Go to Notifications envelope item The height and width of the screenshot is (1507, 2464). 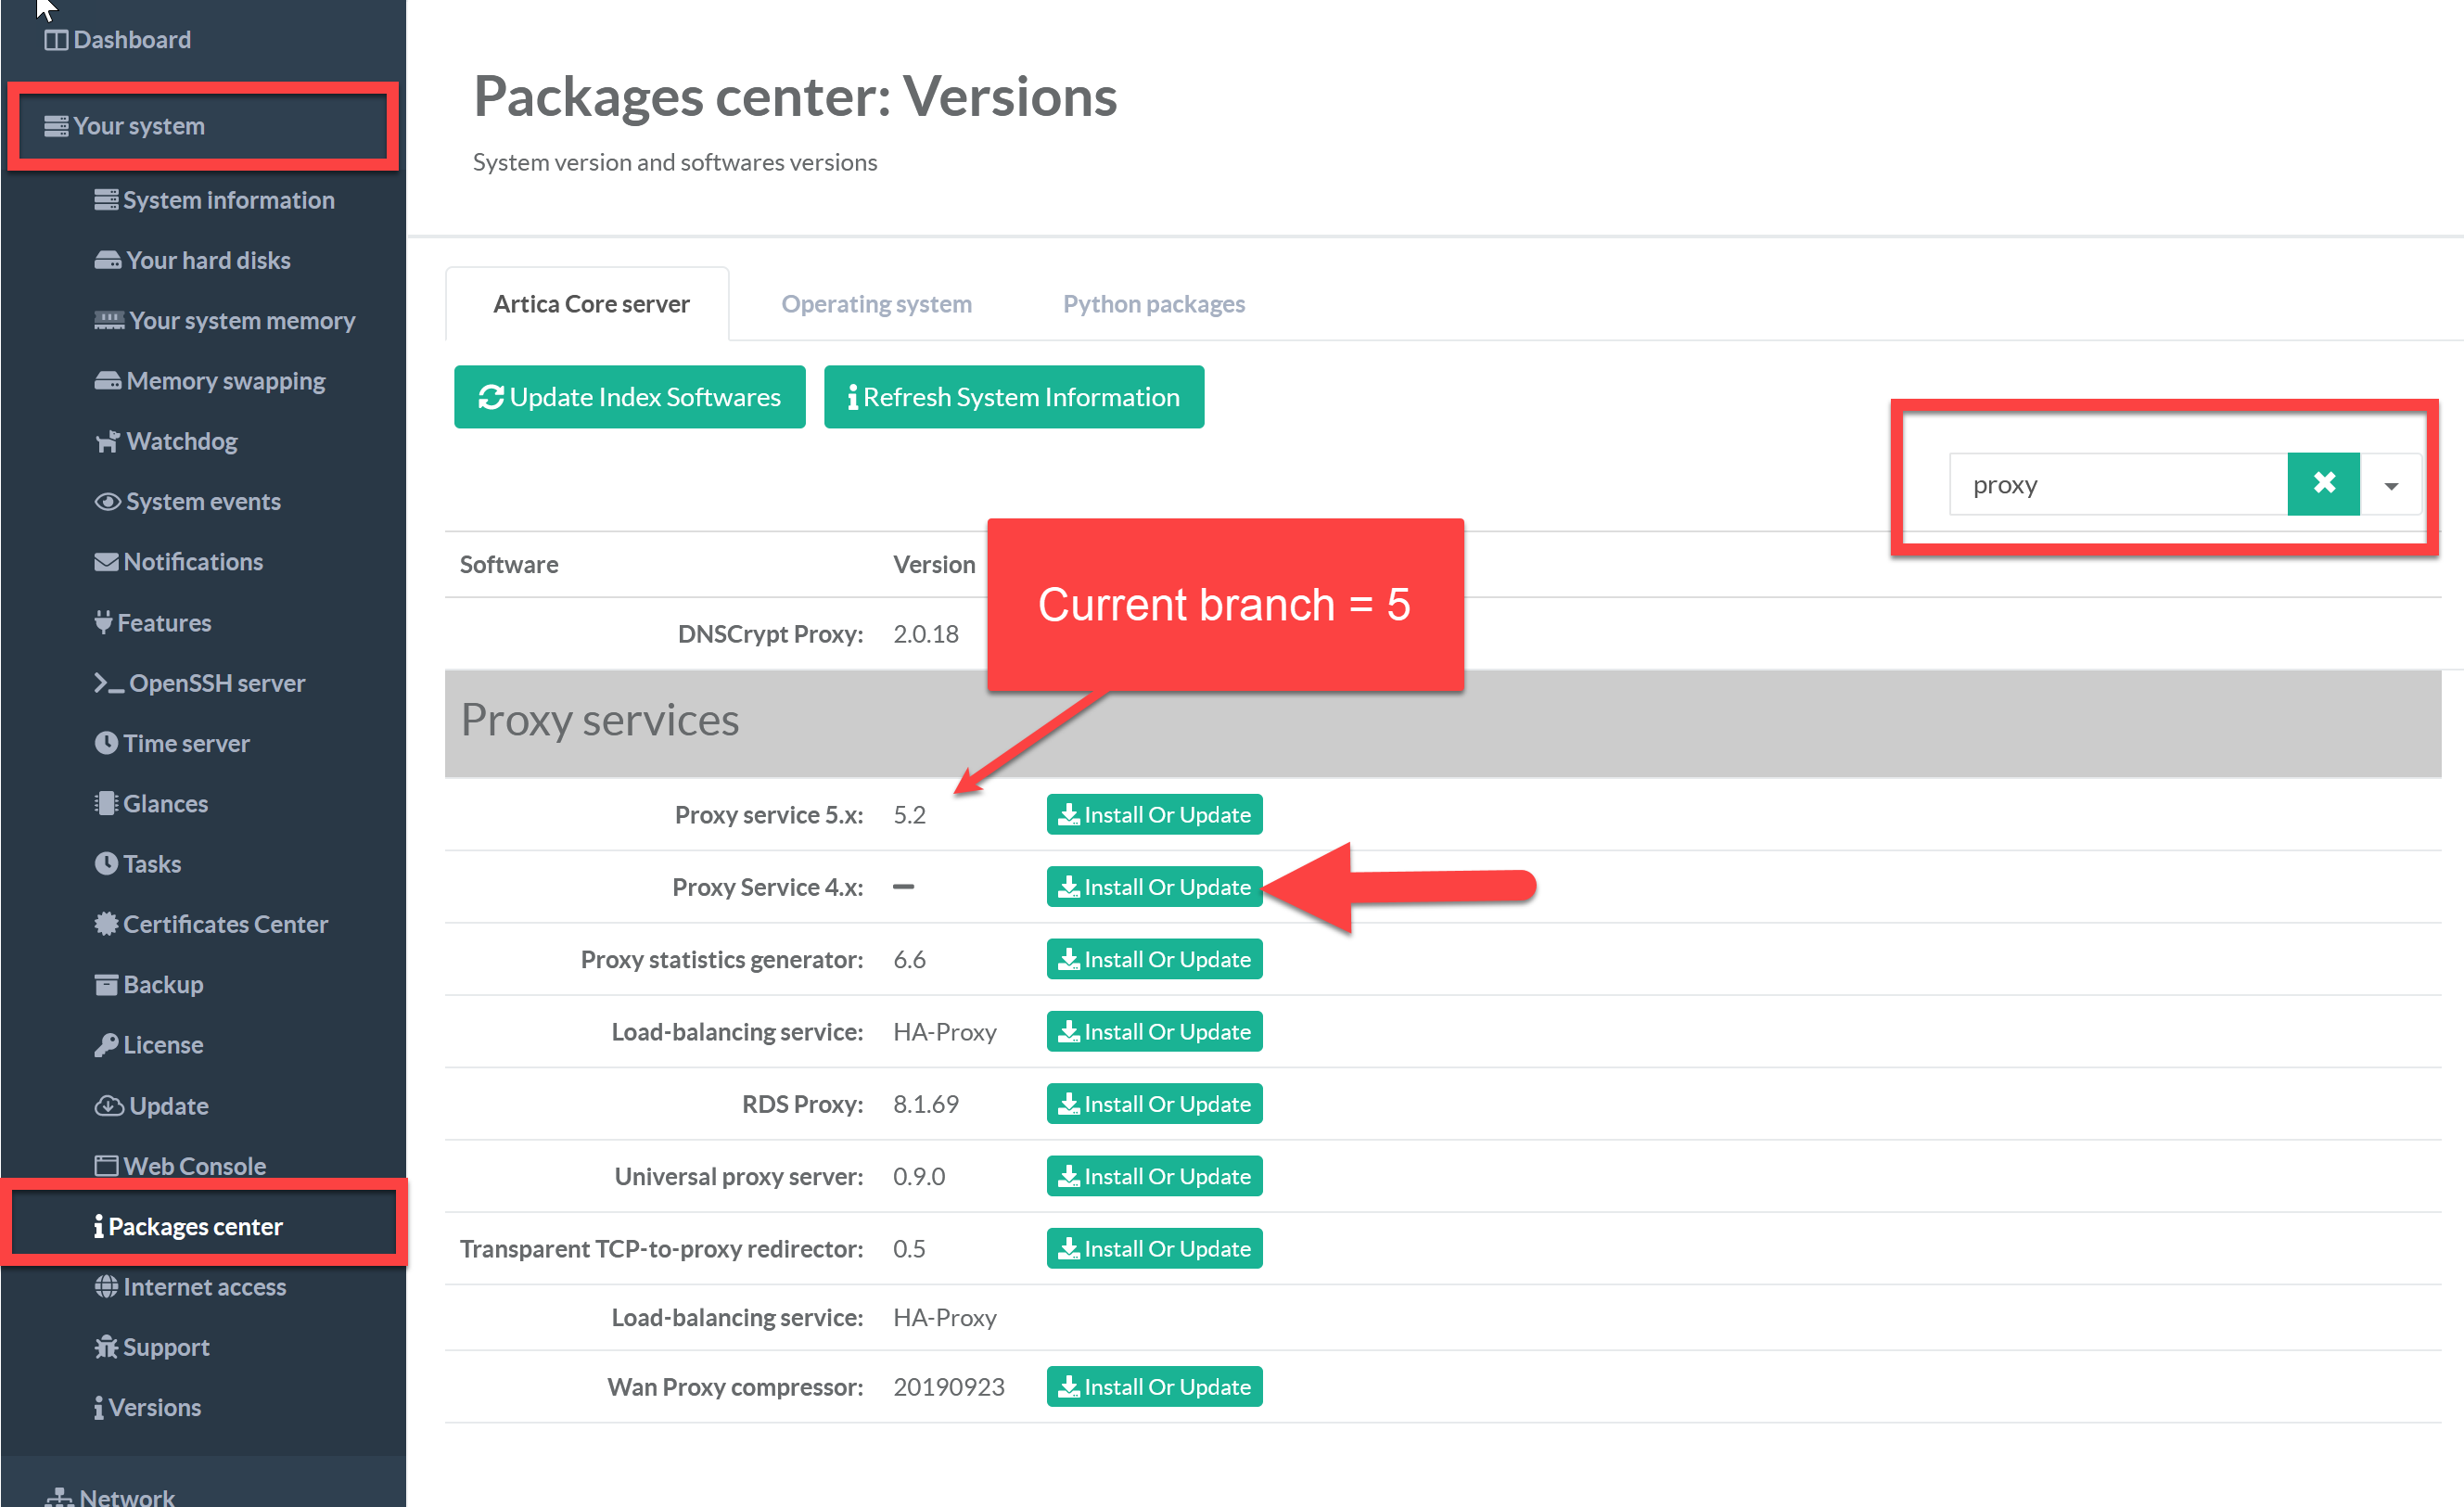point(192,562)
